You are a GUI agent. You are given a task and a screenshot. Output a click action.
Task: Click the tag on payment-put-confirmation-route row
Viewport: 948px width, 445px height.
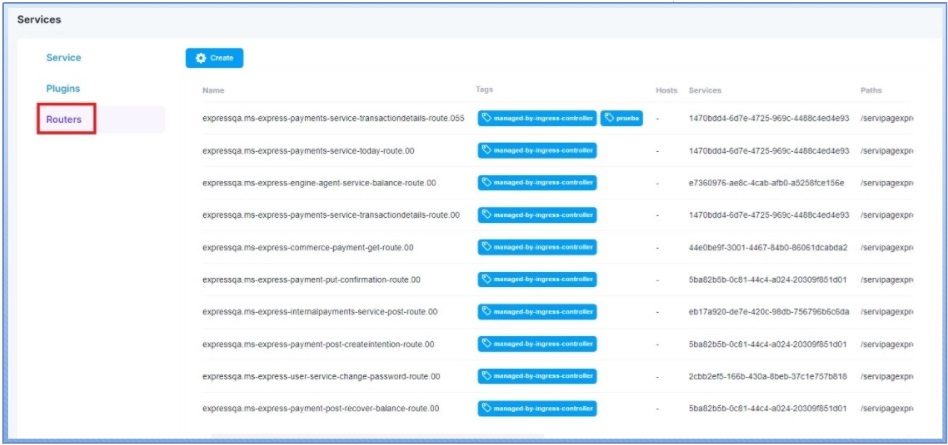pyautogui.click(x=537, y=280)
